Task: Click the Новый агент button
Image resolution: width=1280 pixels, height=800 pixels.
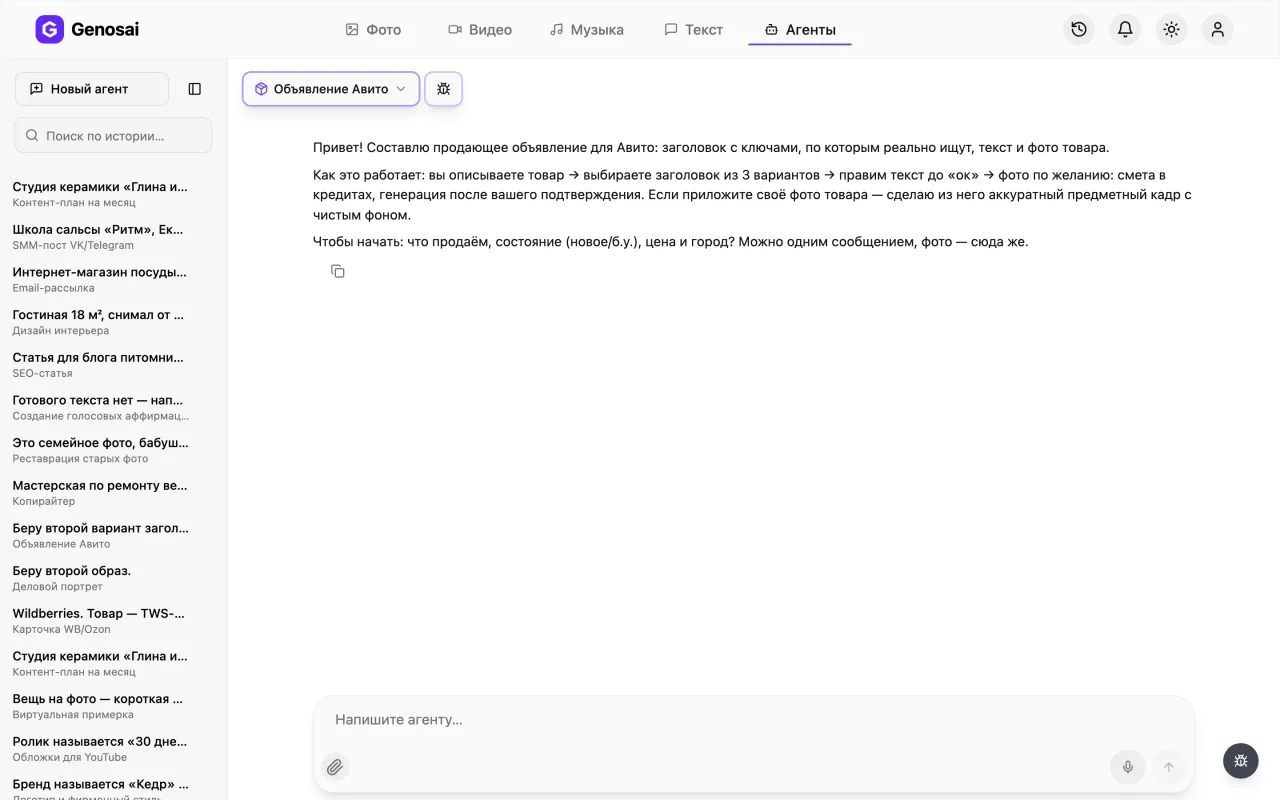Action: pos(92,89)
